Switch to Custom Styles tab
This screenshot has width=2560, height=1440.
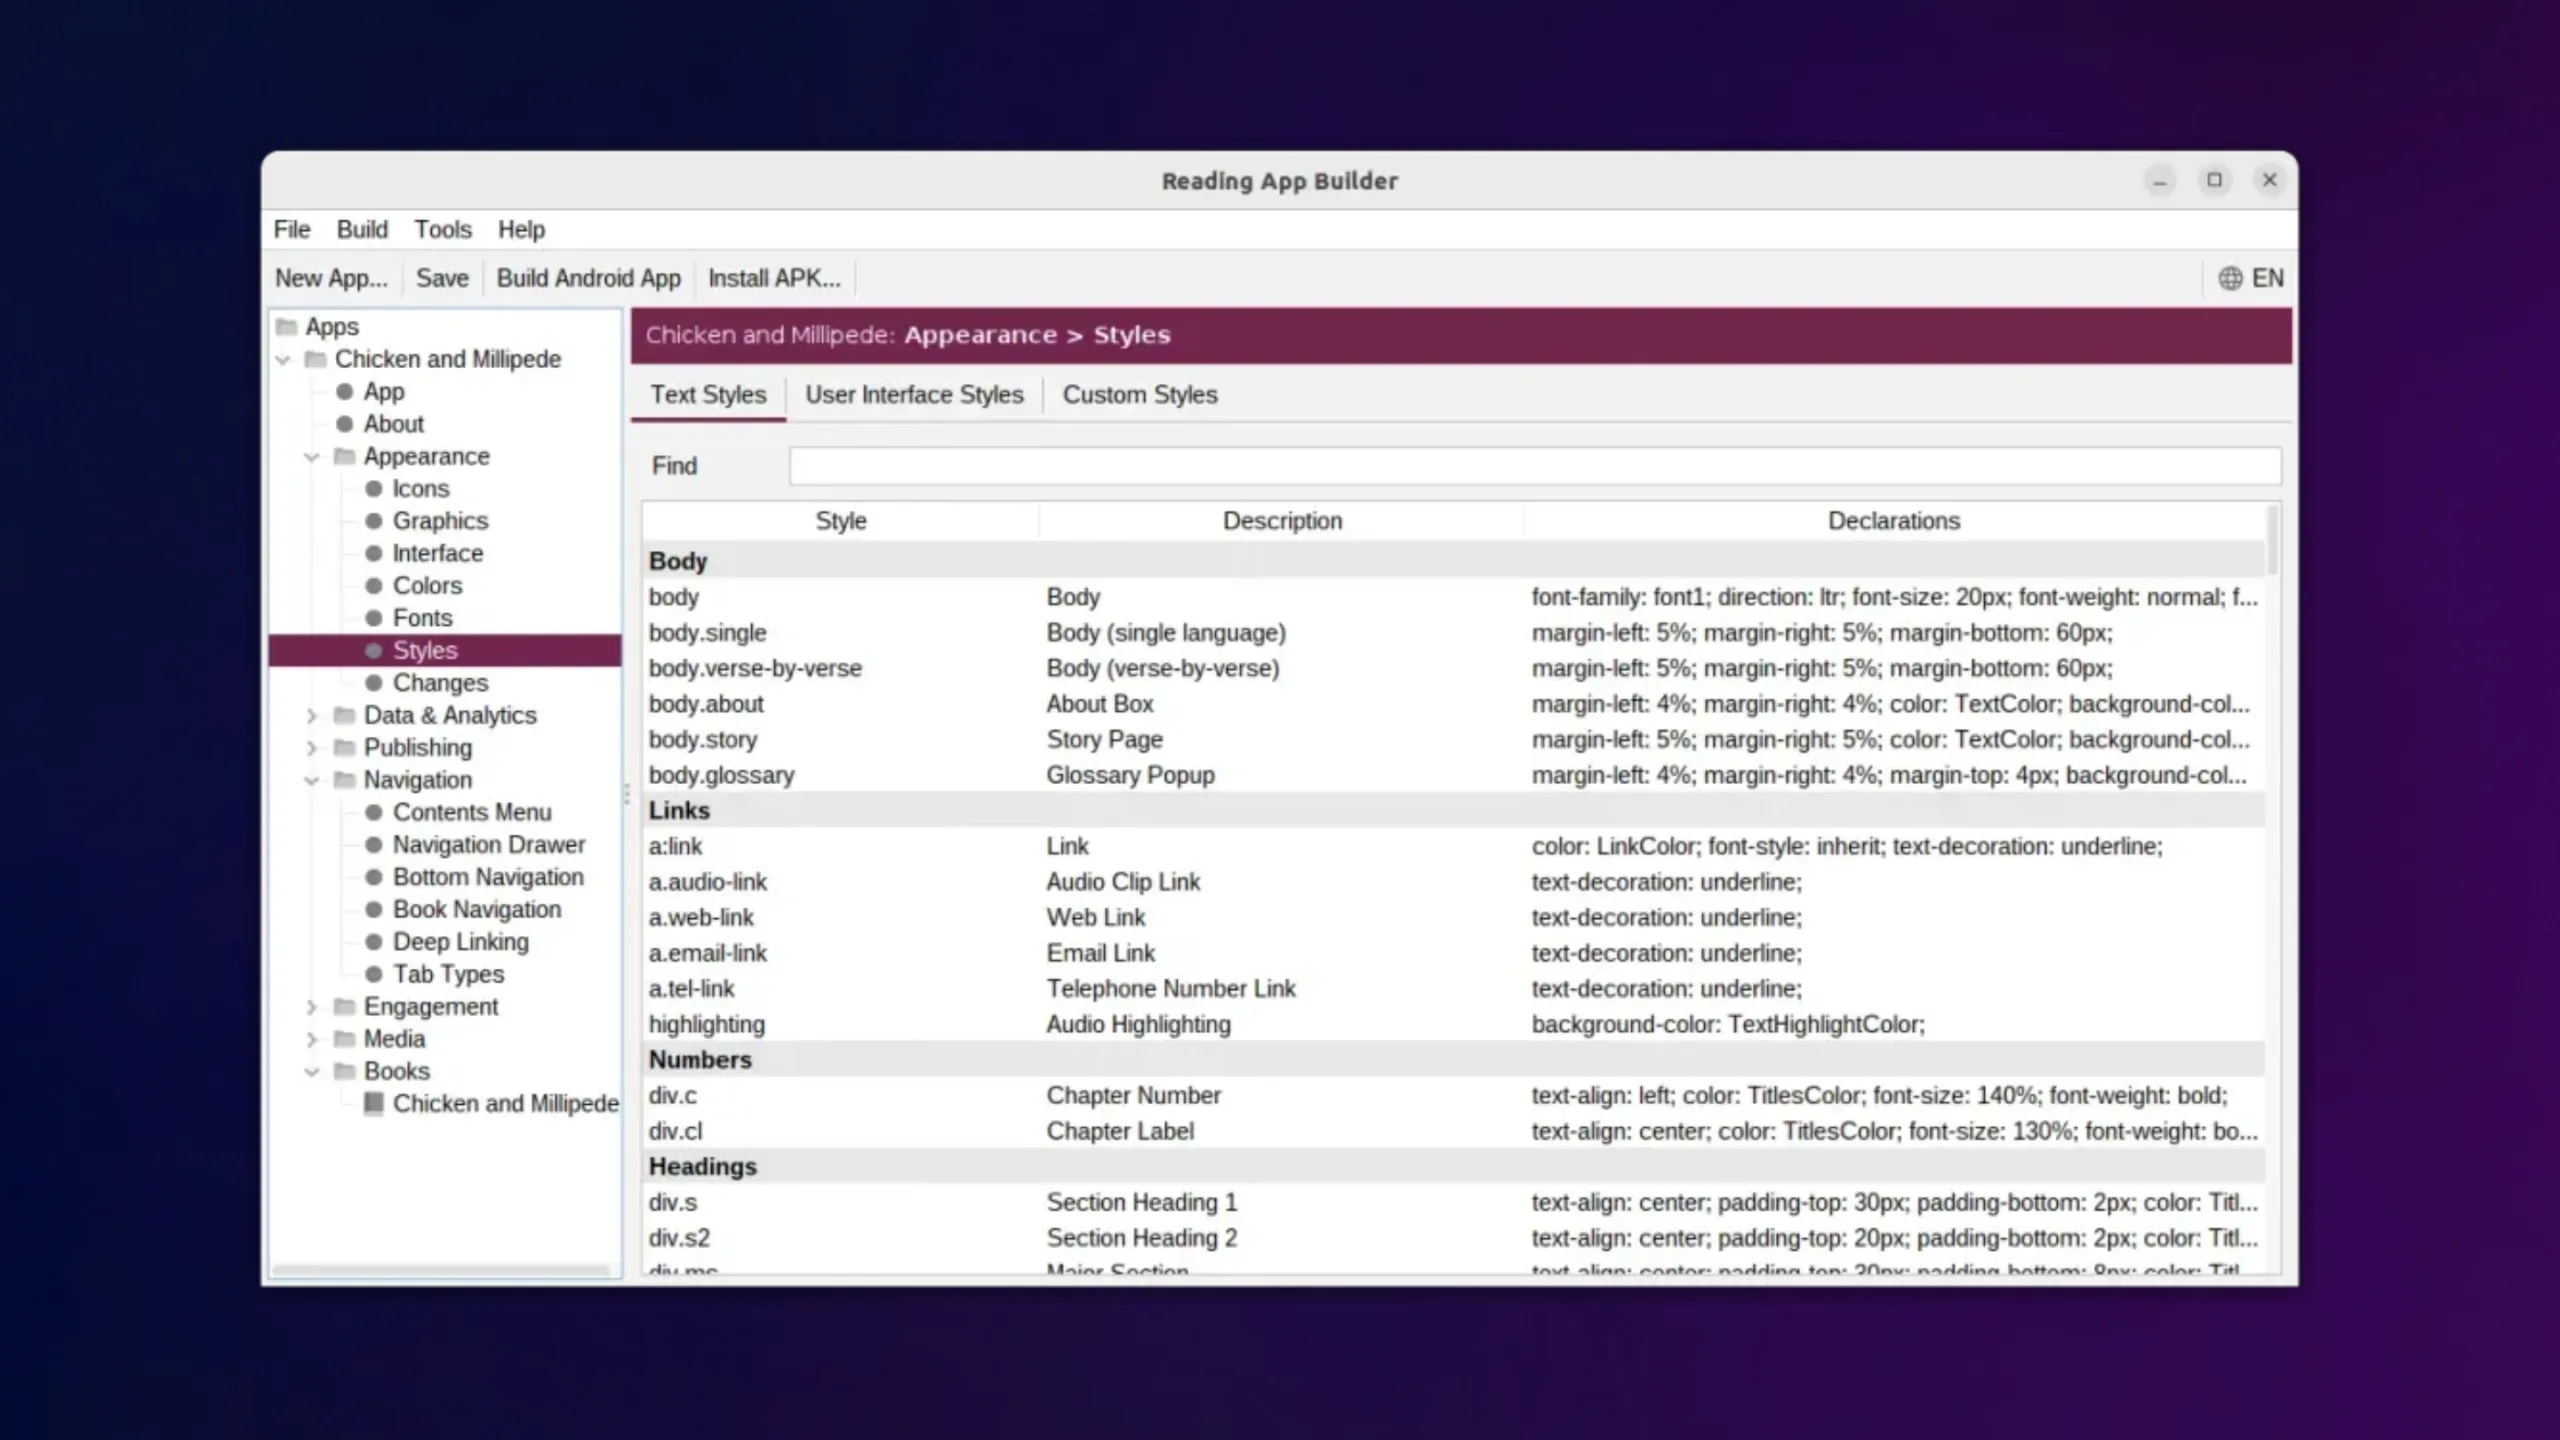[x=1140, y=395]
